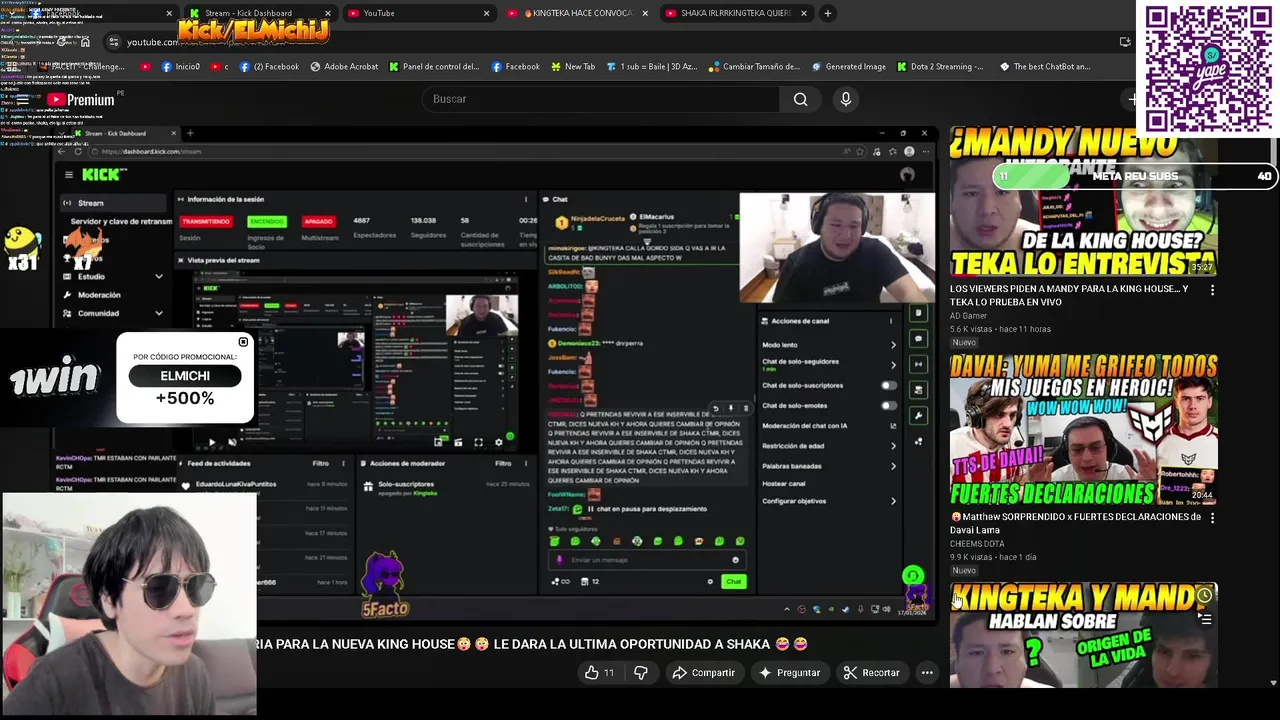Click the Recortar button
The height and width of the screenshot is (720, 1280).
pyautogui.click(x=871, y=673)
